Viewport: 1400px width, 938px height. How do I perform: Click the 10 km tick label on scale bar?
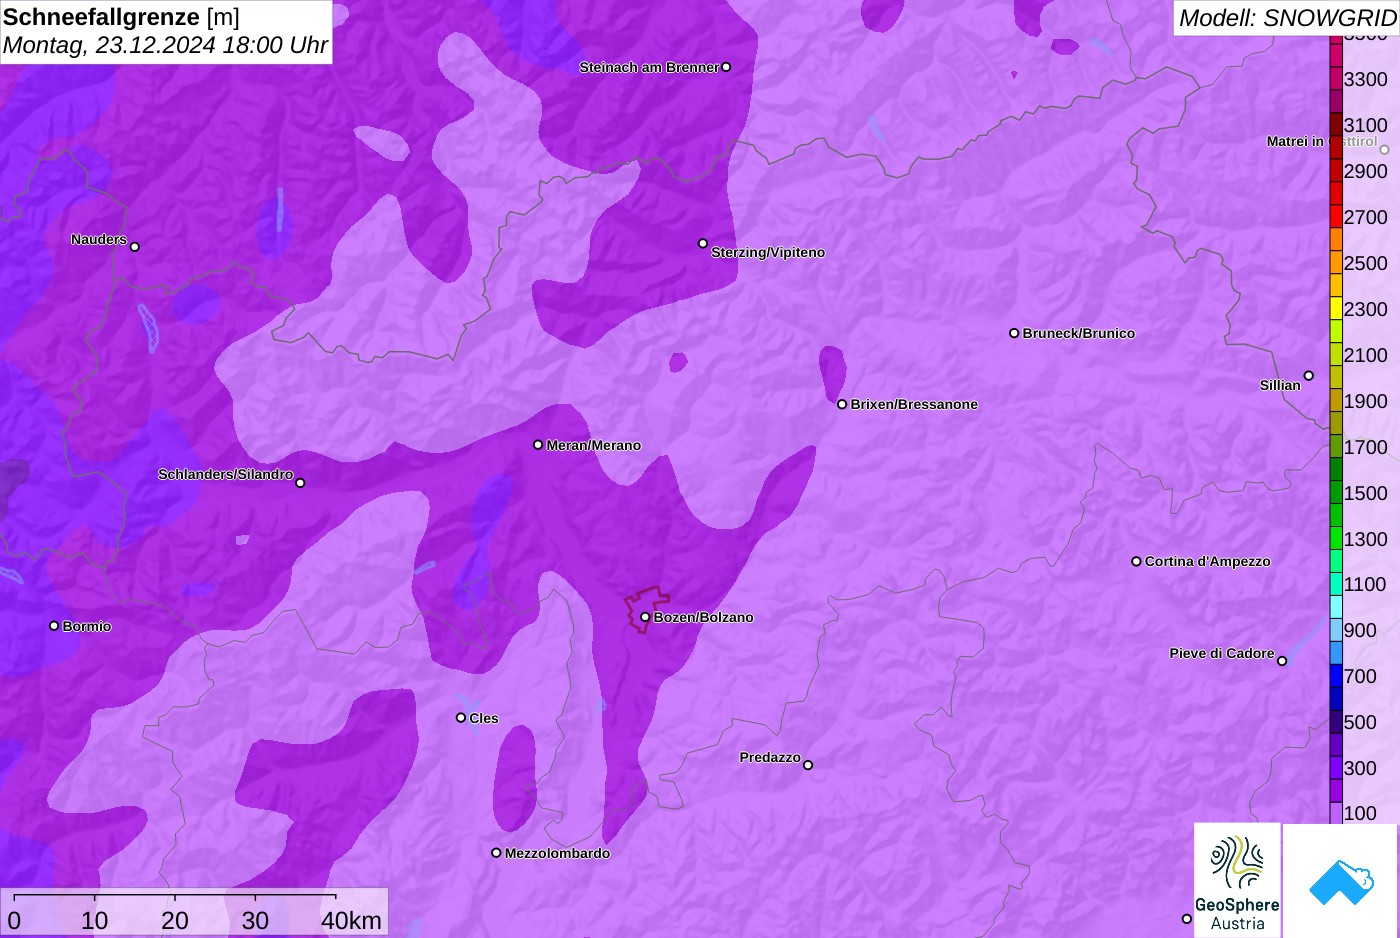click(x=95, y=921)
